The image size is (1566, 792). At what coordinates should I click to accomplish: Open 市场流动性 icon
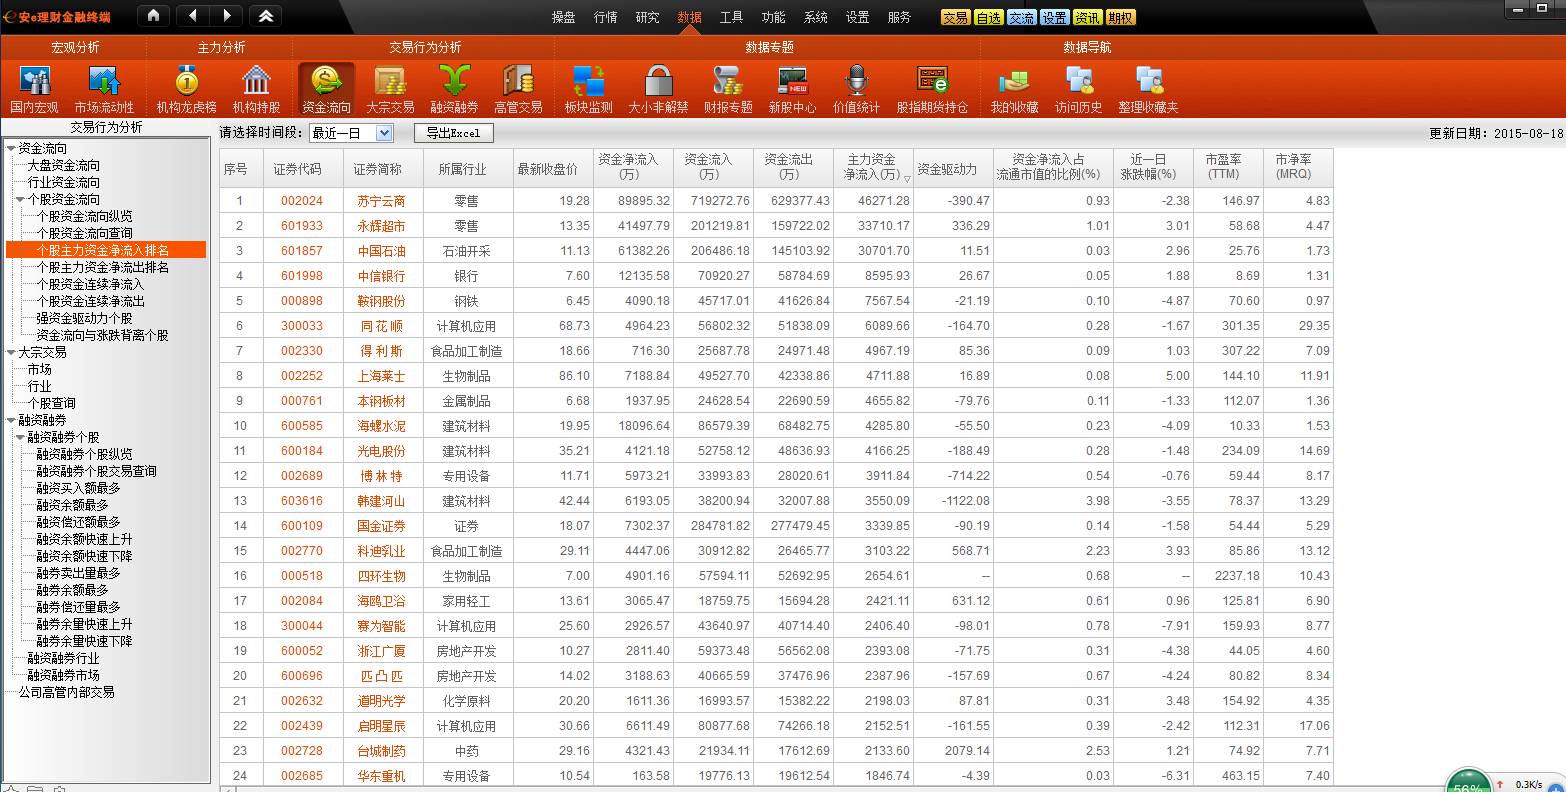coord(104,90)
